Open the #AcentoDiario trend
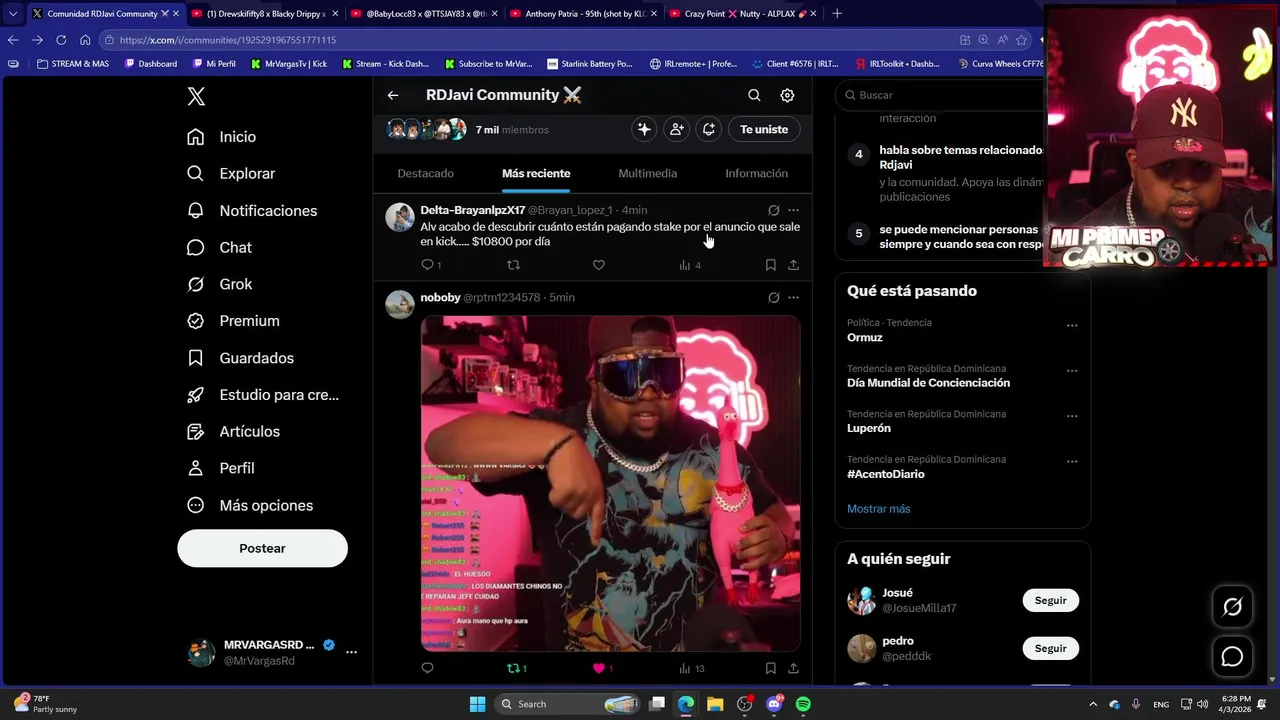 click(885, 474)
